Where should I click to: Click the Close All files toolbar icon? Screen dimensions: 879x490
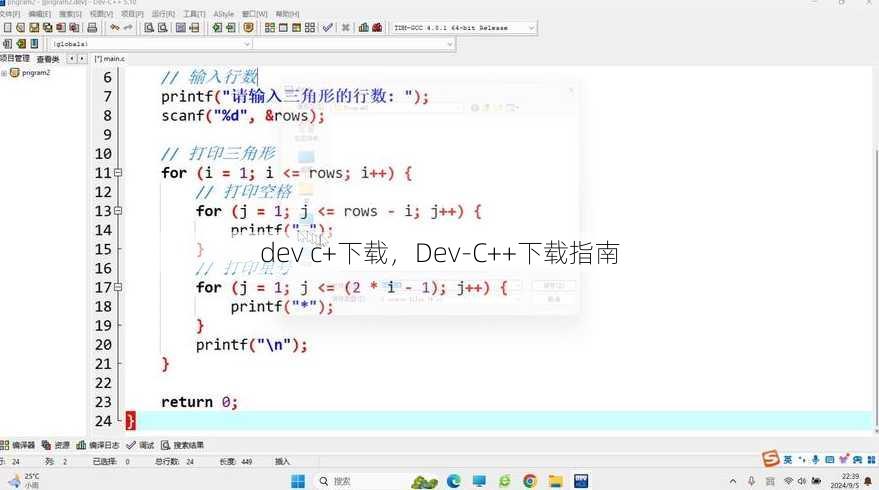pos(74,27)
